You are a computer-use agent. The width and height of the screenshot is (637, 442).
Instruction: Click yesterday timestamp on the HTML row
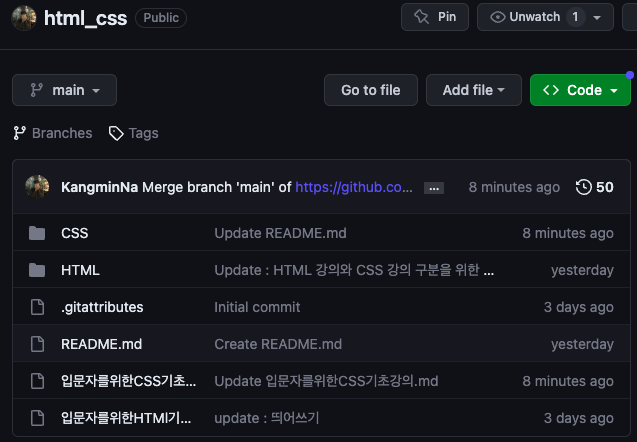(582, 270)
